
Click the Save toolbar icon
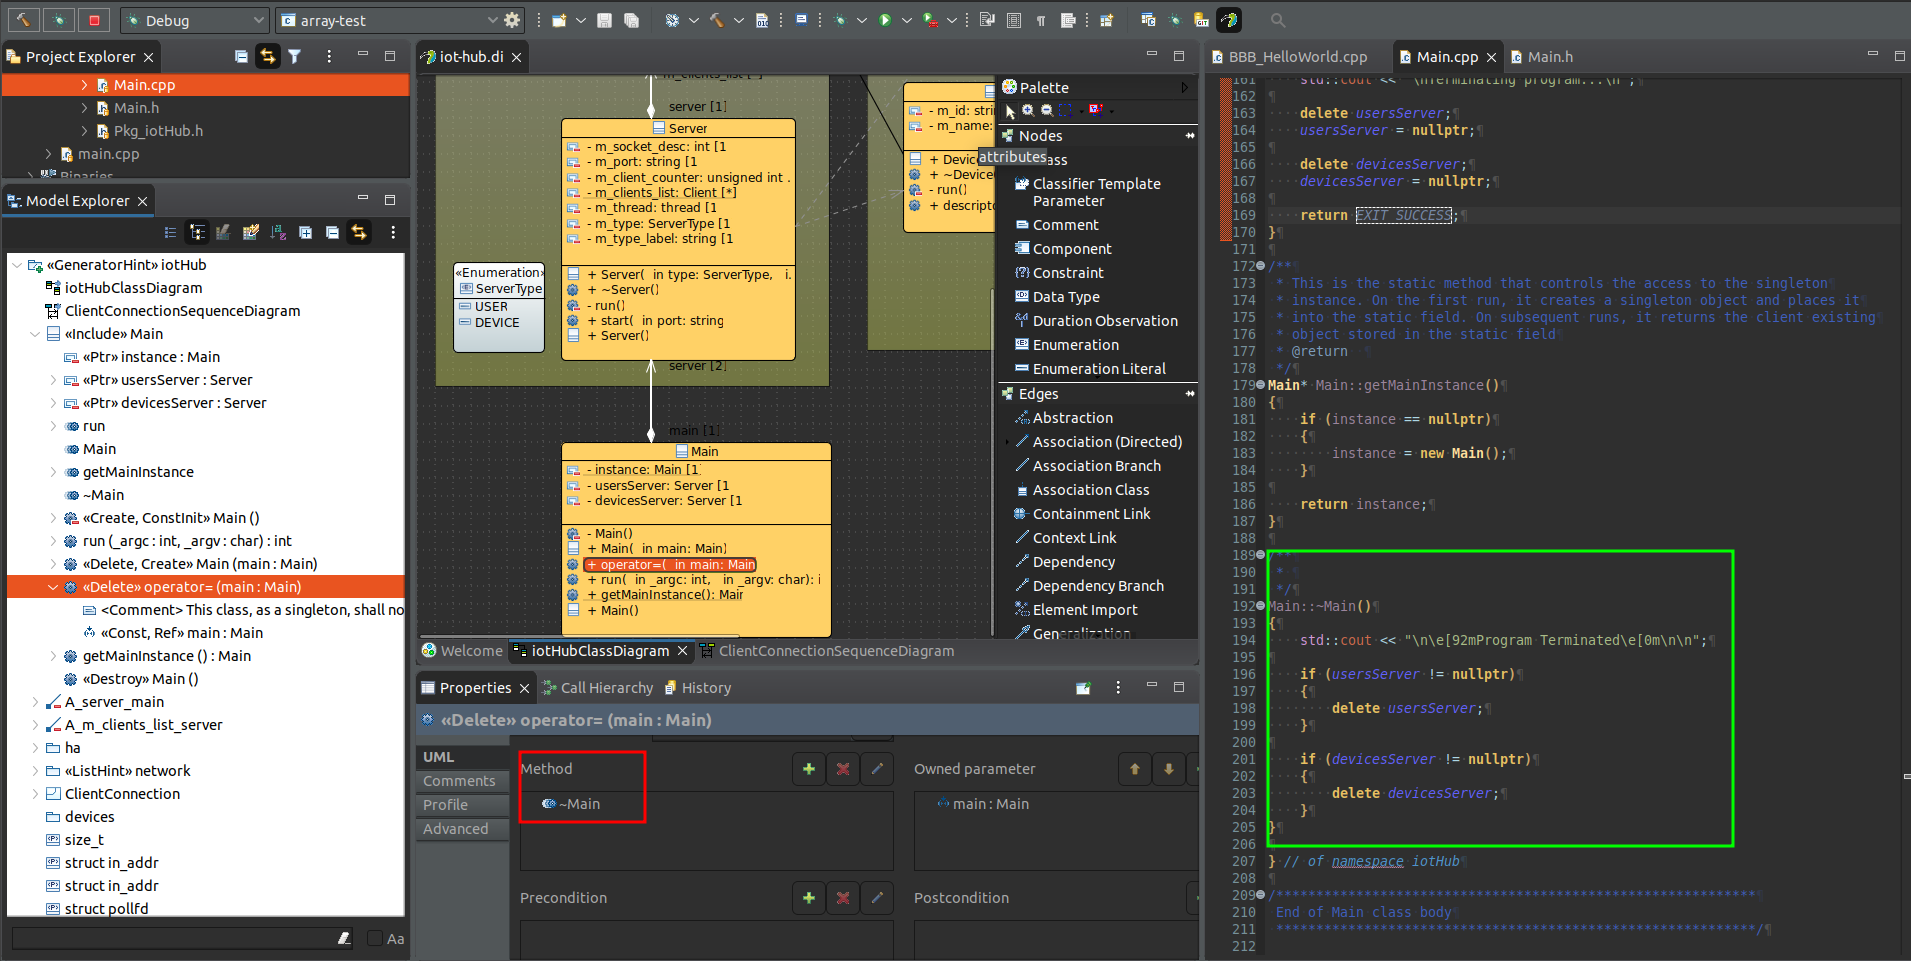[x=604, y=20]
